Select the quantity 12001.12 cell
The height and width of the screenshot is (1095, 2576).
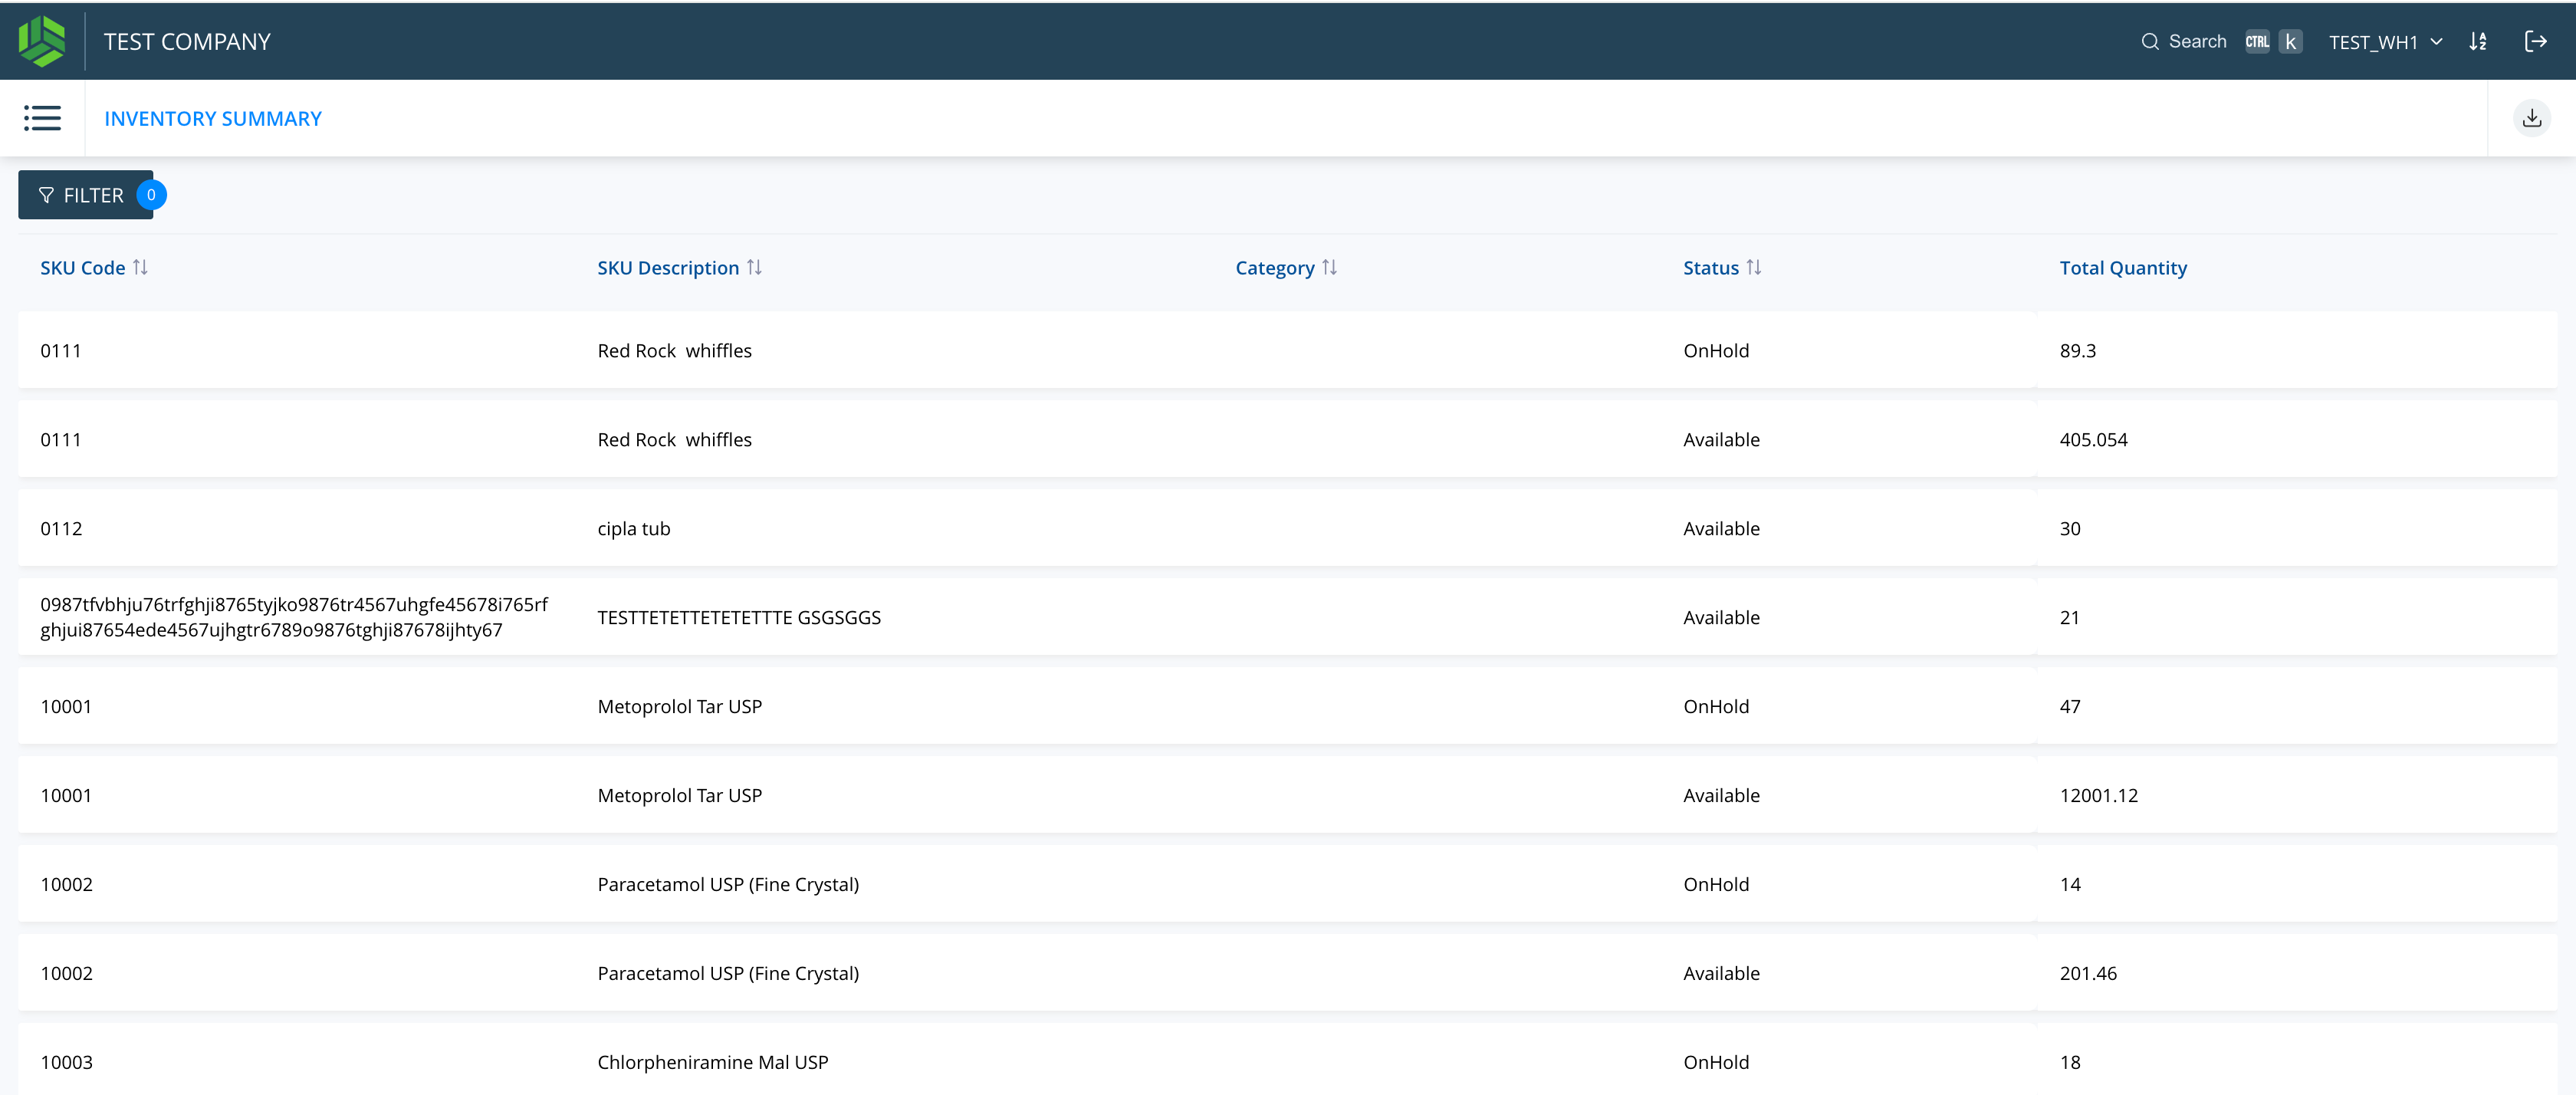2098,795
